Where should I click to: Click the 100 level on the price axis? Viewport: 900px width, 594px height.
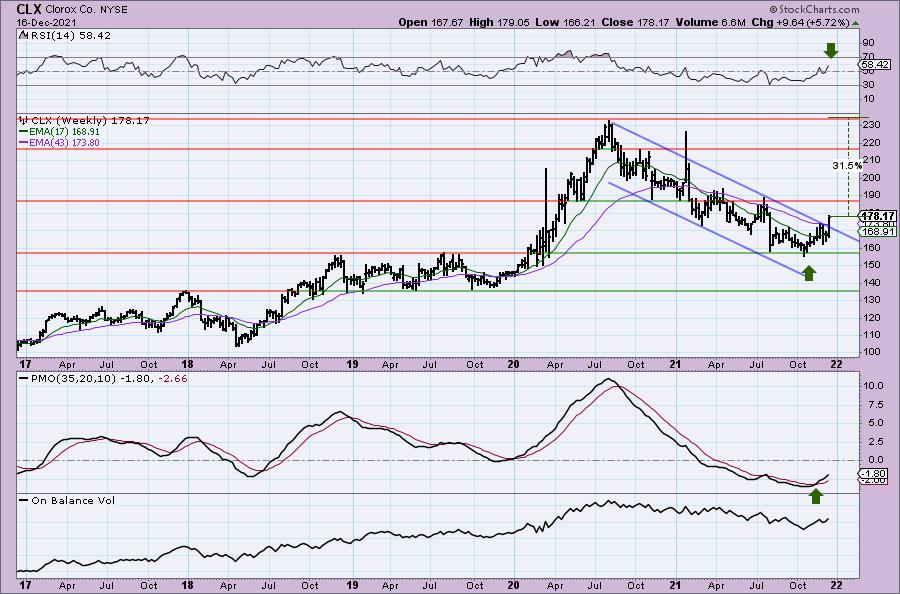point(871,352)
